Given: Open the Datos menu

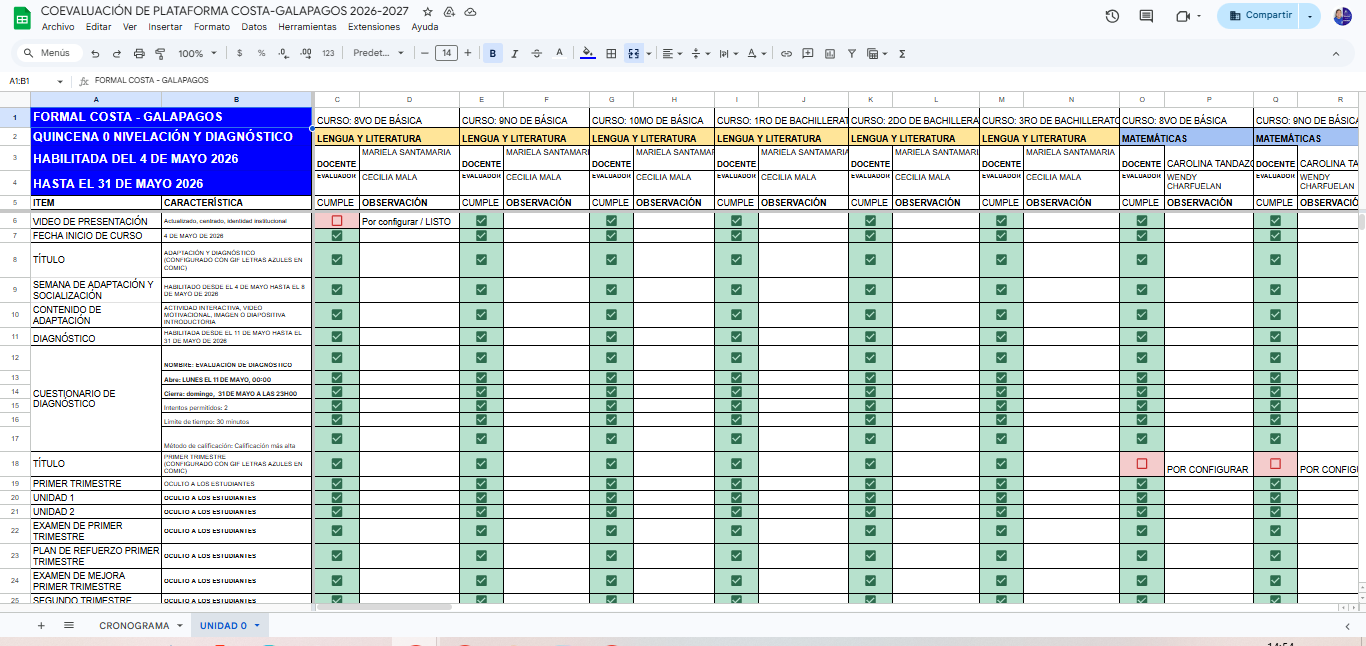Looking at the screenshot, I should pos(254,27).
